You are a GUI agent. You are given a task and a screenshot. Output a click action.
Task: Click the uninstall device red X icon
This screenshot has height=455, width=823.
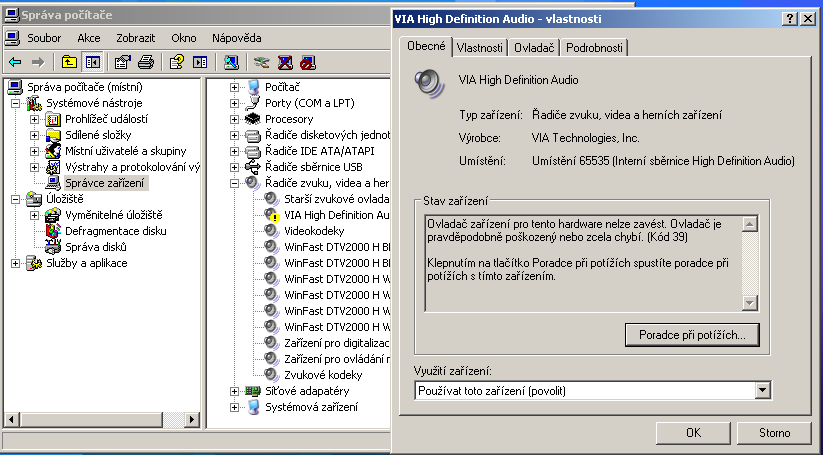[x=285, y=62]
